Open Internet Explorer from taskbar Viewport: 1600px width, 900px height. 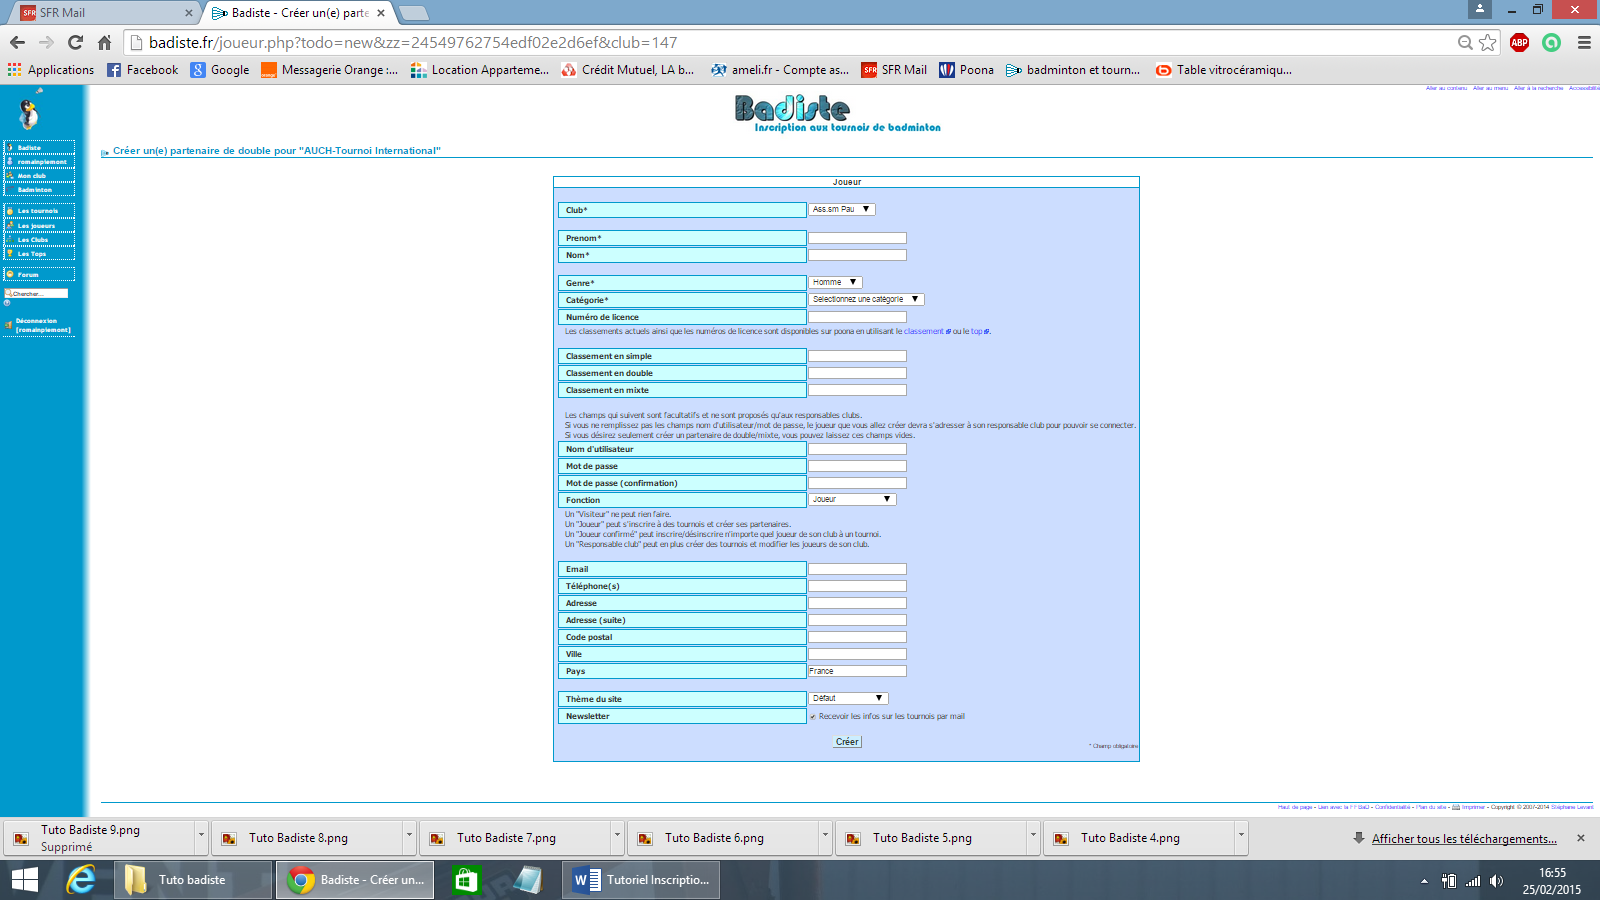tap(80, 880)
